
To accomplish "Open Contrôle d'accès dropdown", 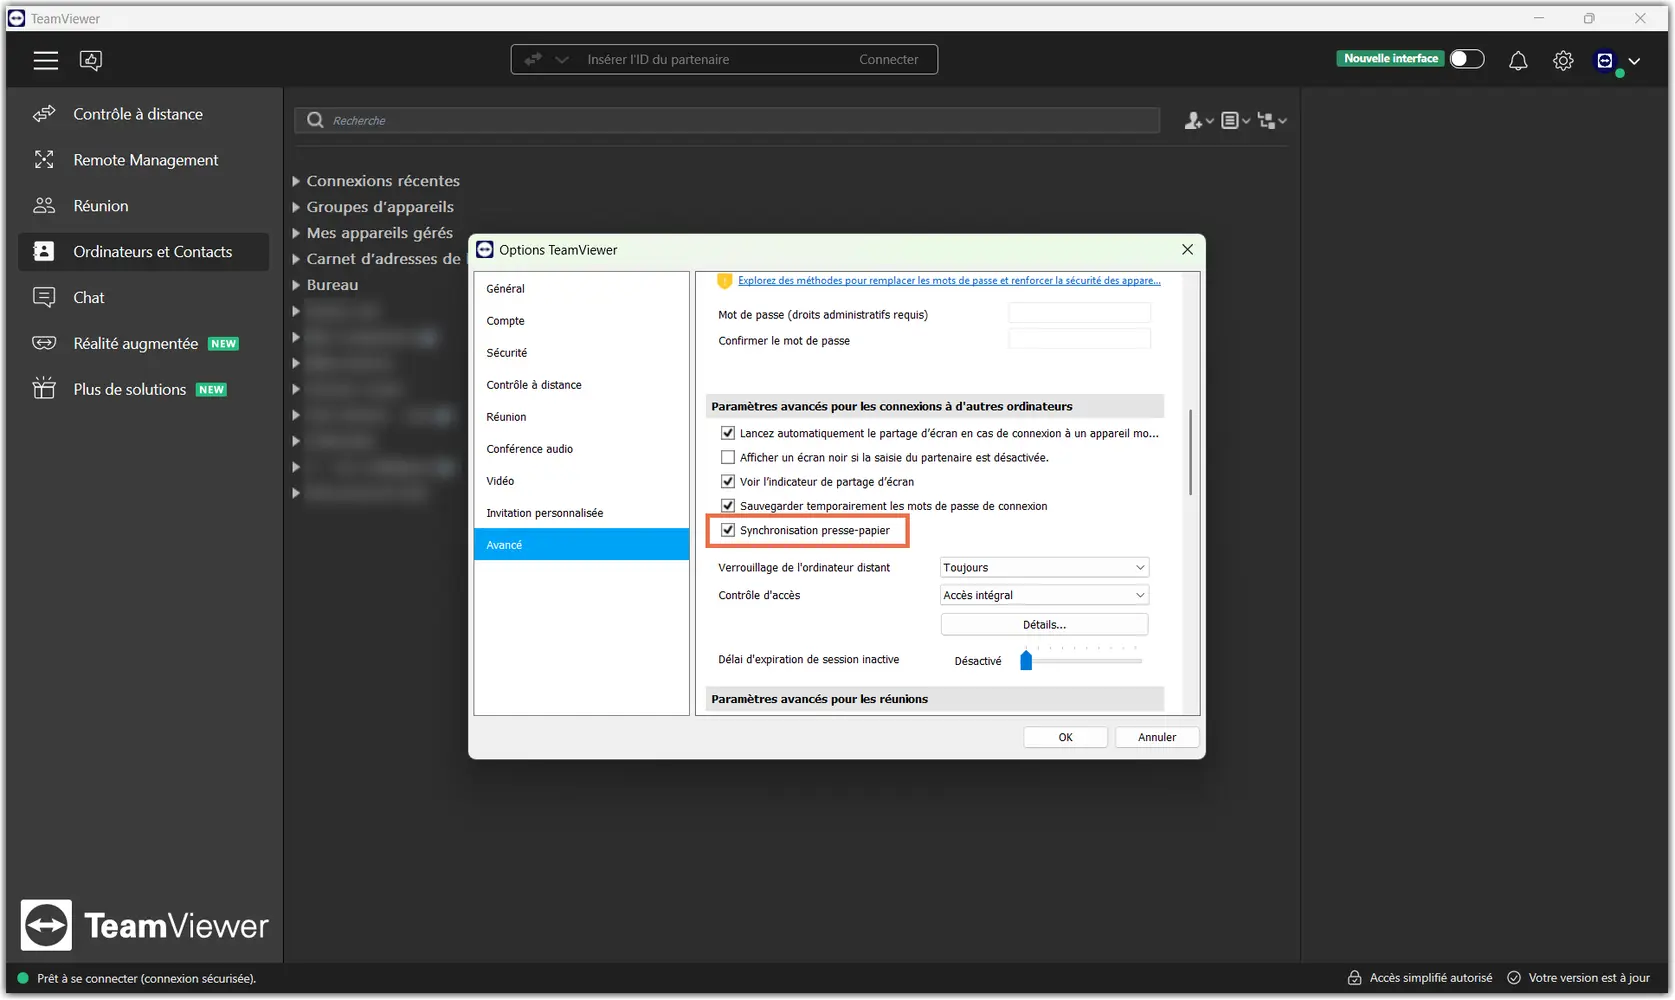I will [x=1044, y=595].
